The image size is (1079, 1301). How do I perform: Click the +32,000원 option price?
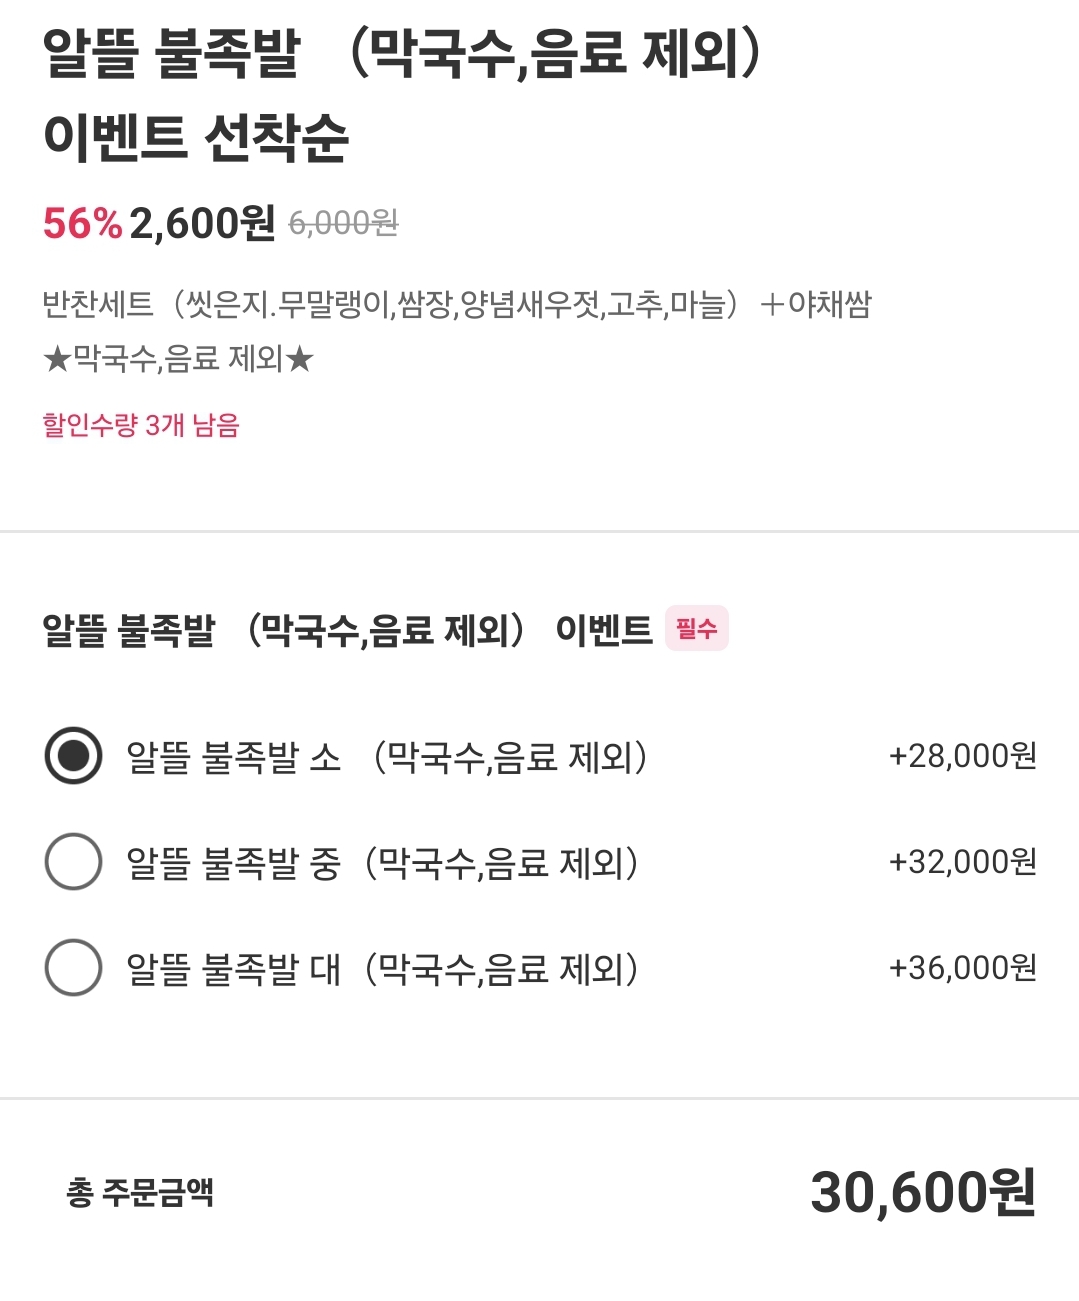tap(962, 861)
